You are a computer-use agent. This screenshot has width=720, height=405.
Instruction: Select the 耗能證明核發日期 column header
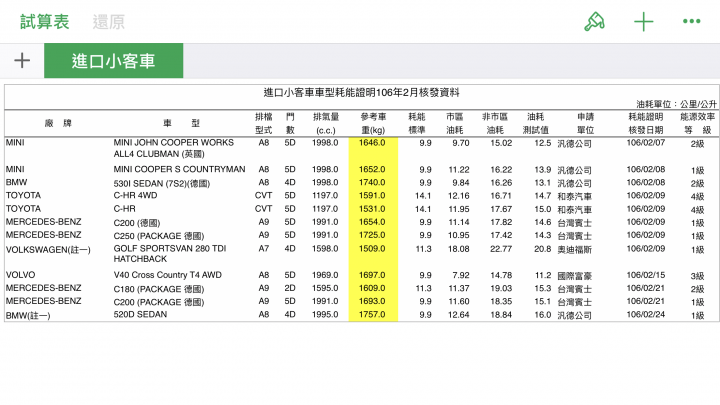pyautogui.click(x=646, y=123)
